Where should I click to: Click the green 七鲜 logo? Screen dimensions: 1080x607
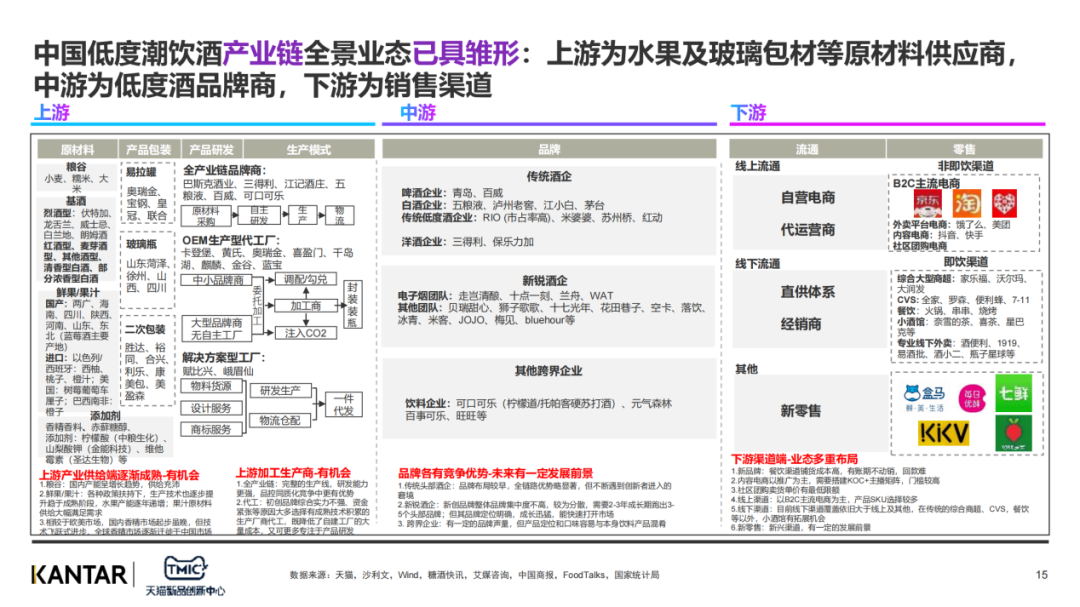coord(1013,393)
